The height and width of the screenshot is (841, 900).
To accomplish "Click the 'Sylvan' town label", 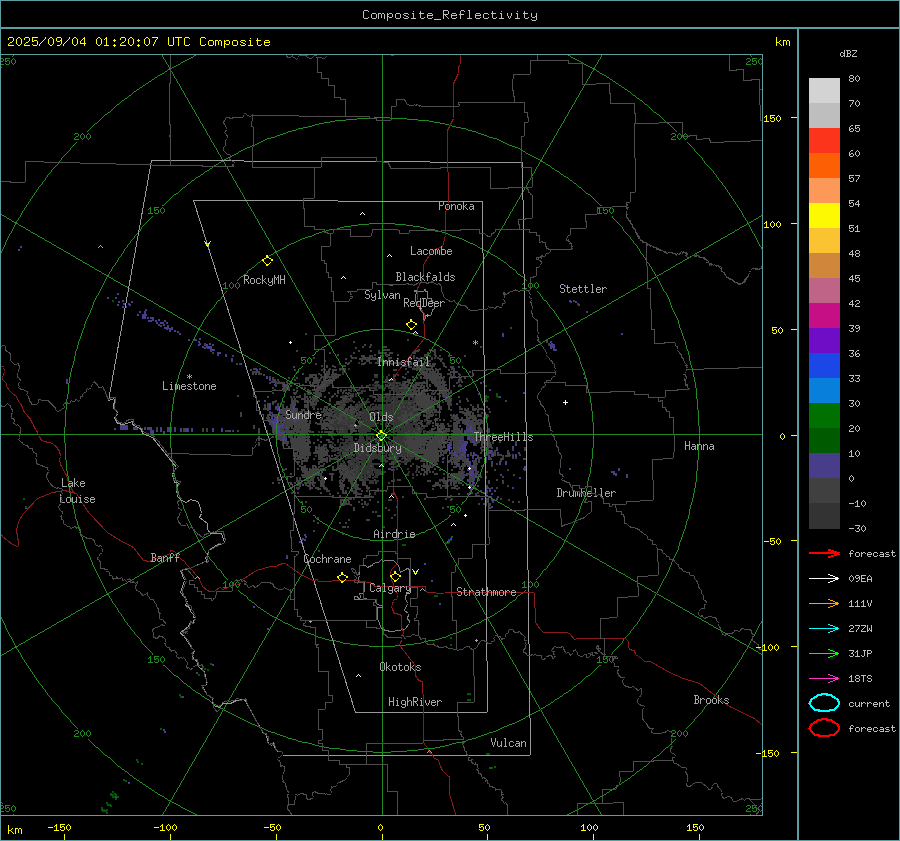I will click(x=382, y=295).
